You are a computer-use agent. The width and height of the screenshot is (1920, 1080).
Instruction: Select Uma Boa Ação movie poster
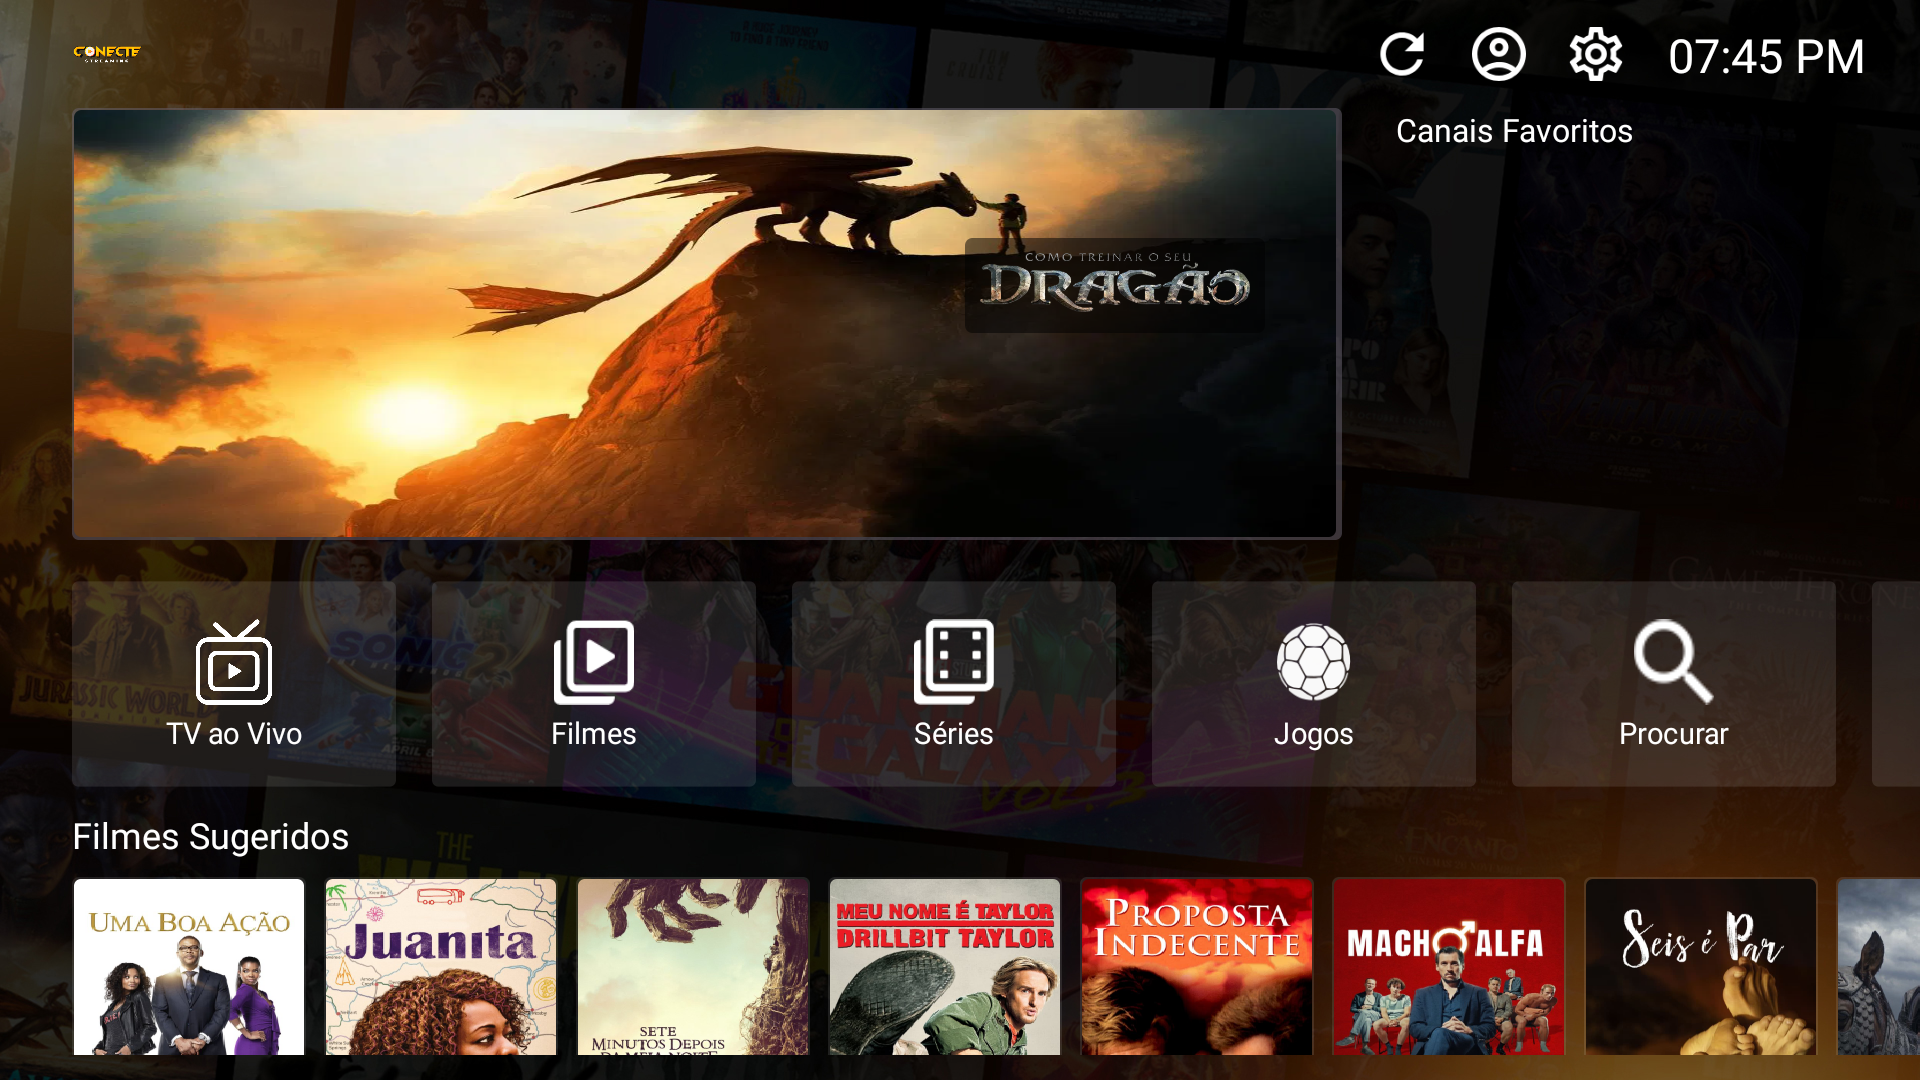(x=189, y=966)
